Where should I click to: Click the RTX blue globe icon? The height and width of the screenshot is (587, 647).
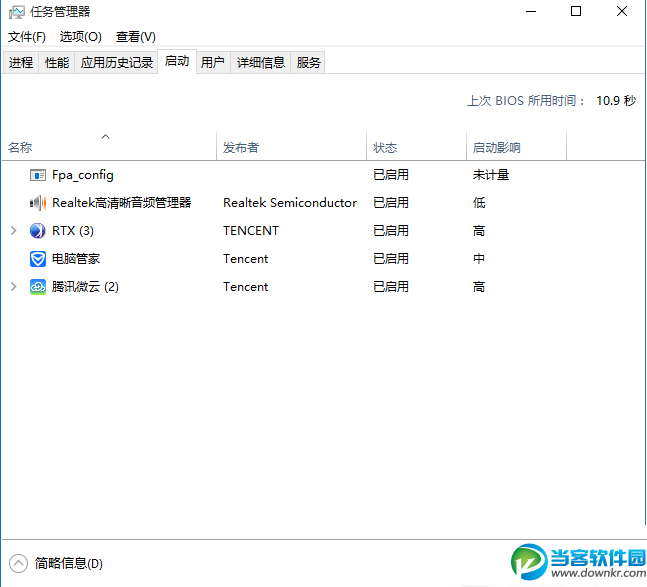tap(38, 231)
